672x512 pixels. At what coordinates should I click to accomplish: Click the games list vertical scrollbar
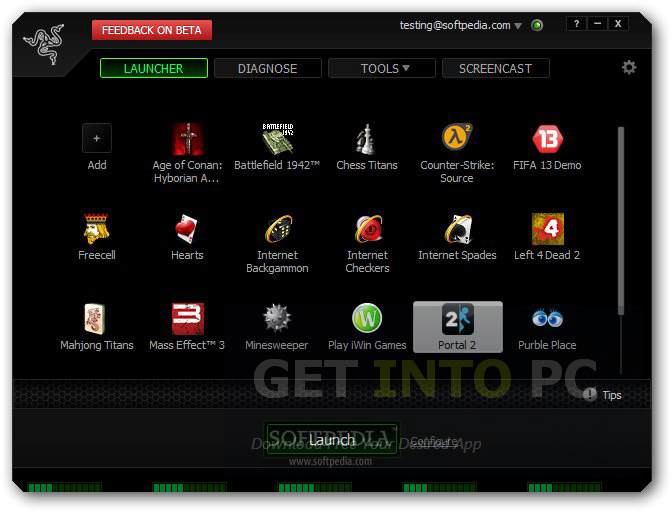pyautogui.click(x=621, y=221)
